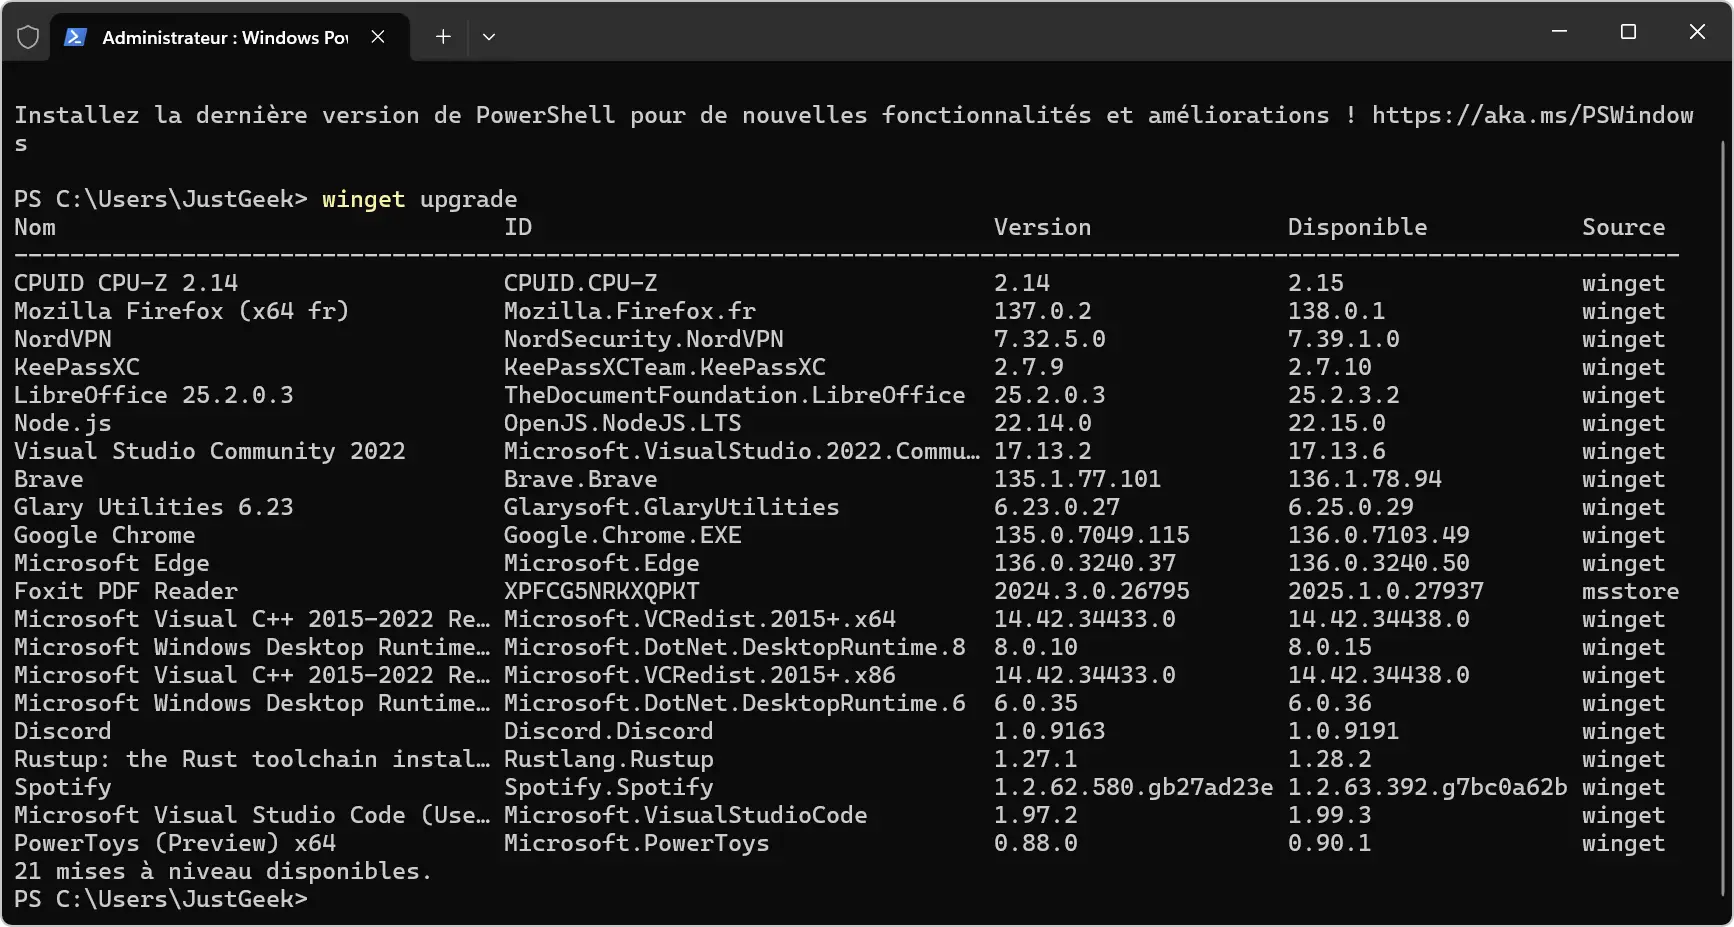Screen dimensions: 1734x927
Task: Close the Windows PowerShell tab
Action: (x=378, y=37)
